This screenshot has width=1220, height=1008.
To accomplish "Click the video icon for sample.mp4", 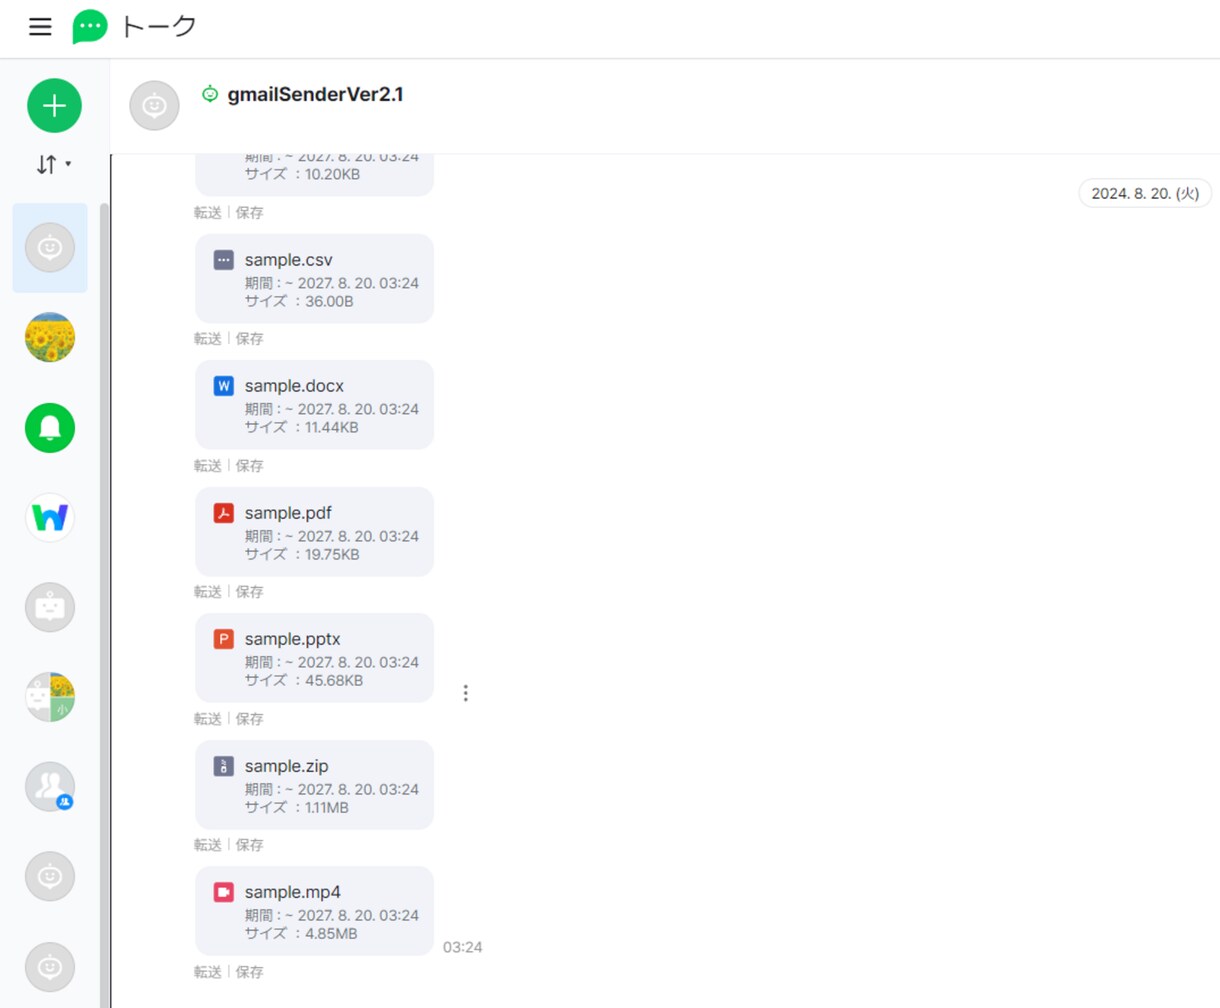I will 224,892.
